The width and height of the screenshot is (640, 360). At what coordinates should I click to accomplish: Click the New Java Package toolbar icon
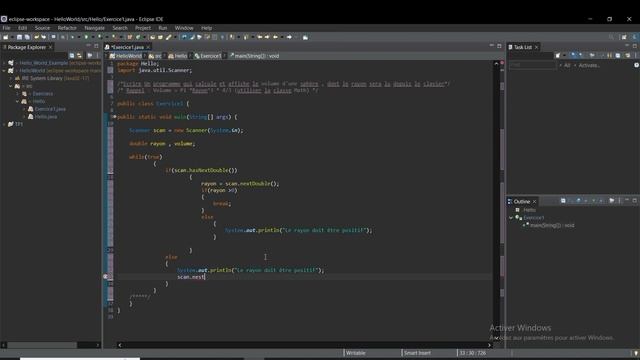pyautogui.click(x=130, y=37)
